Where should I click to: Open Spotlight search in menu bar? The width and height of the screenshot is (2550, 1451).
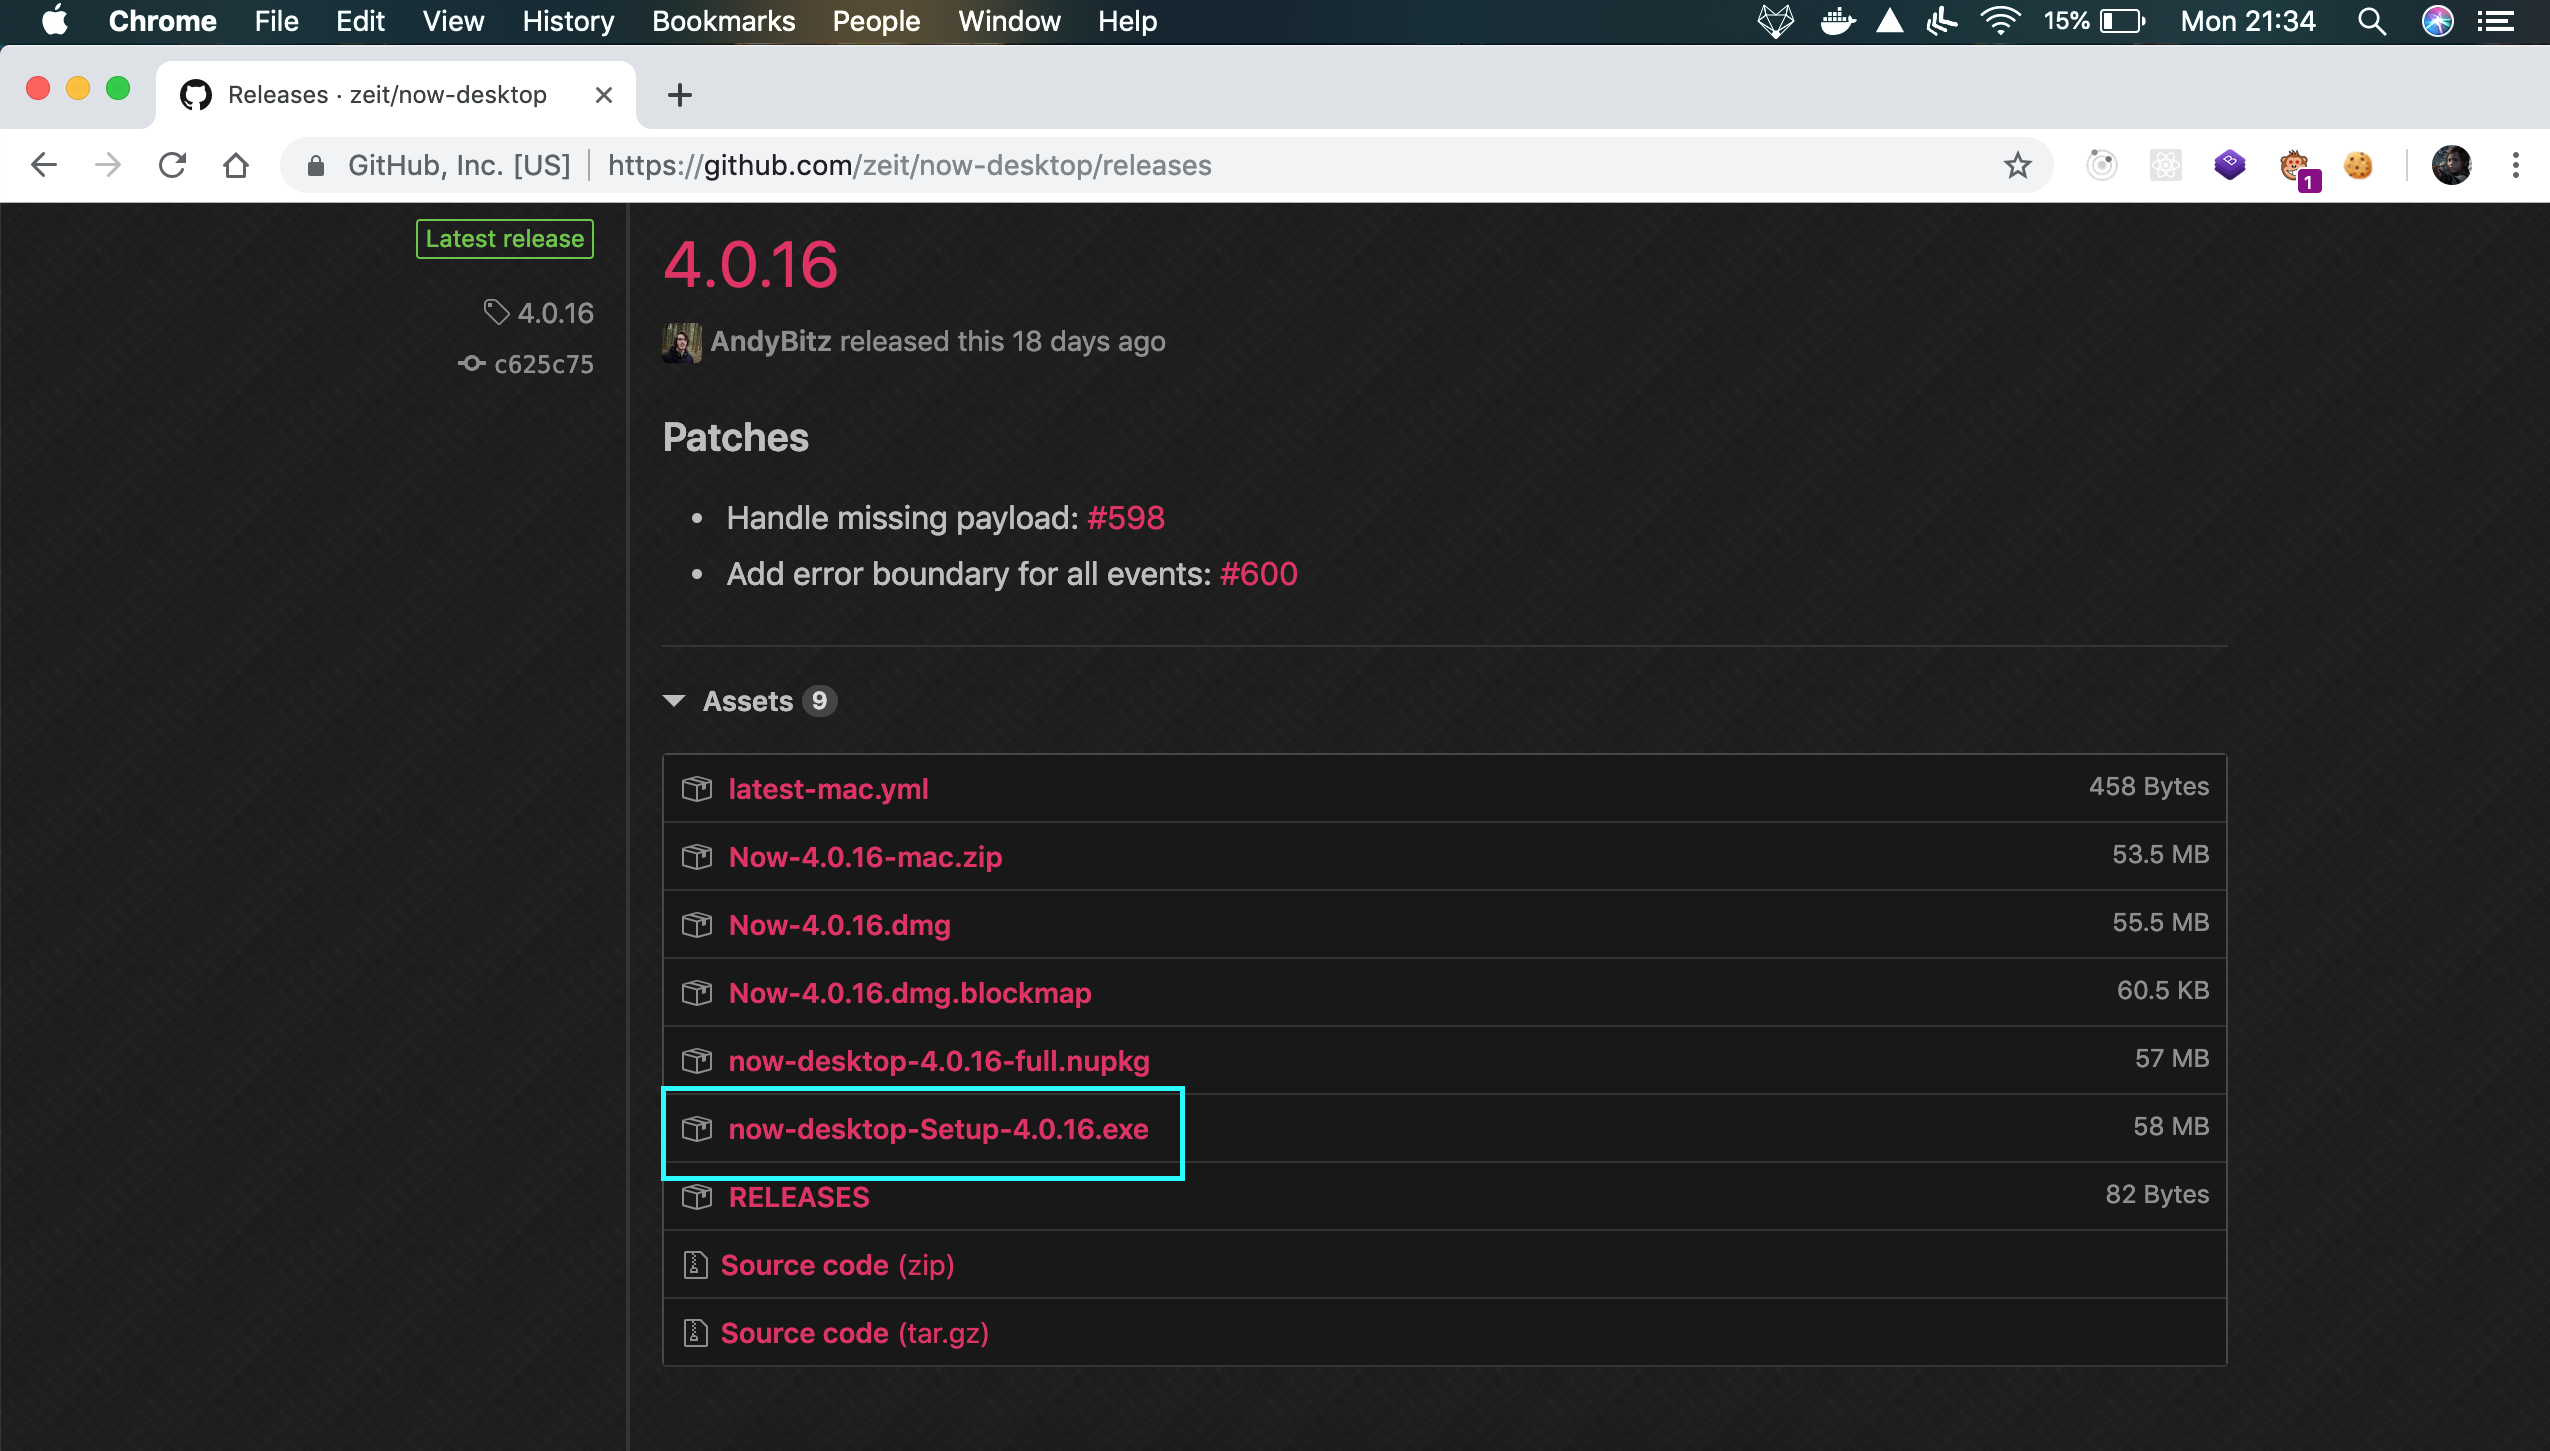pos(2371,21)
